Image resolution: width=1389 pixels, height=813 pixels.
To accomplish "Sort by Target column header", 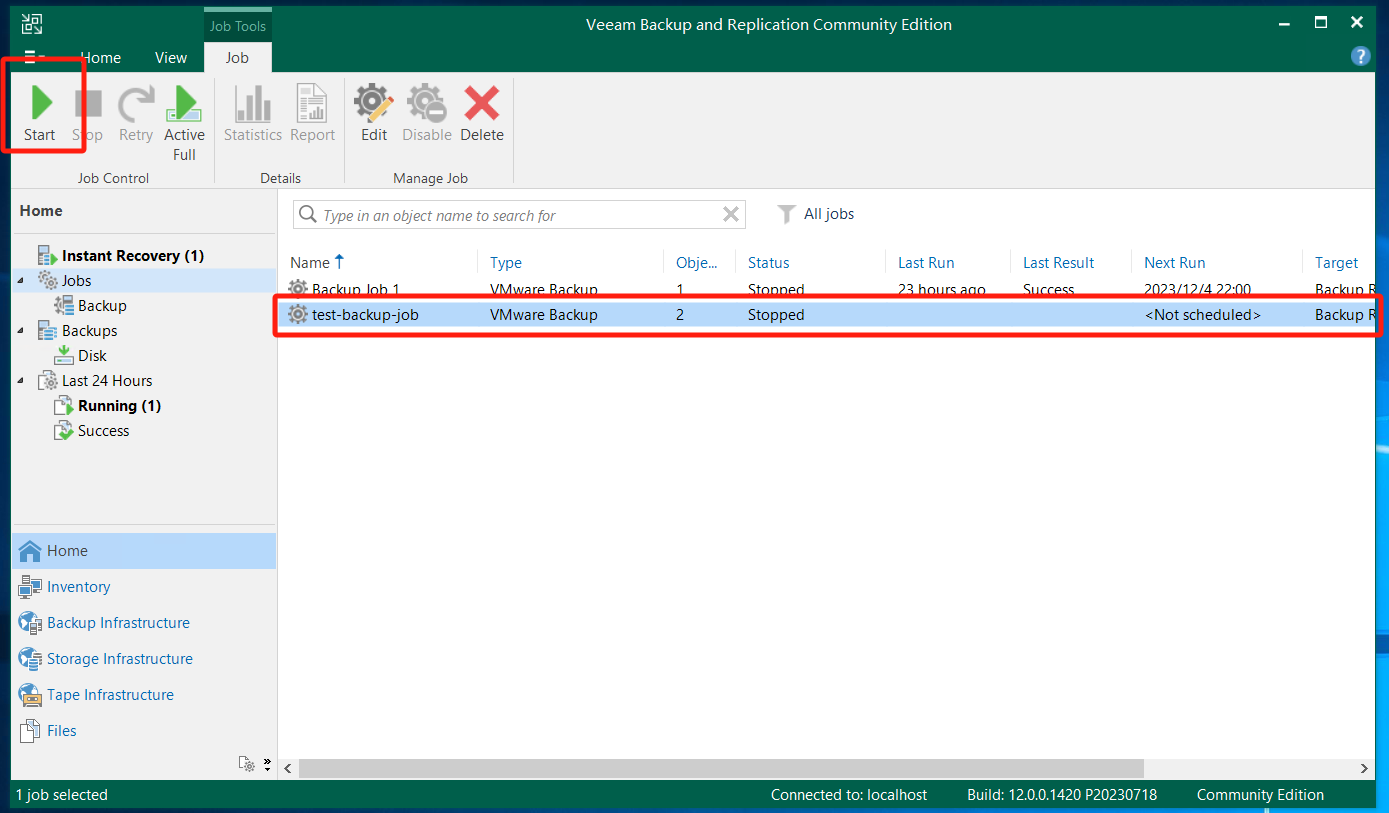I will coord(1337,262).
